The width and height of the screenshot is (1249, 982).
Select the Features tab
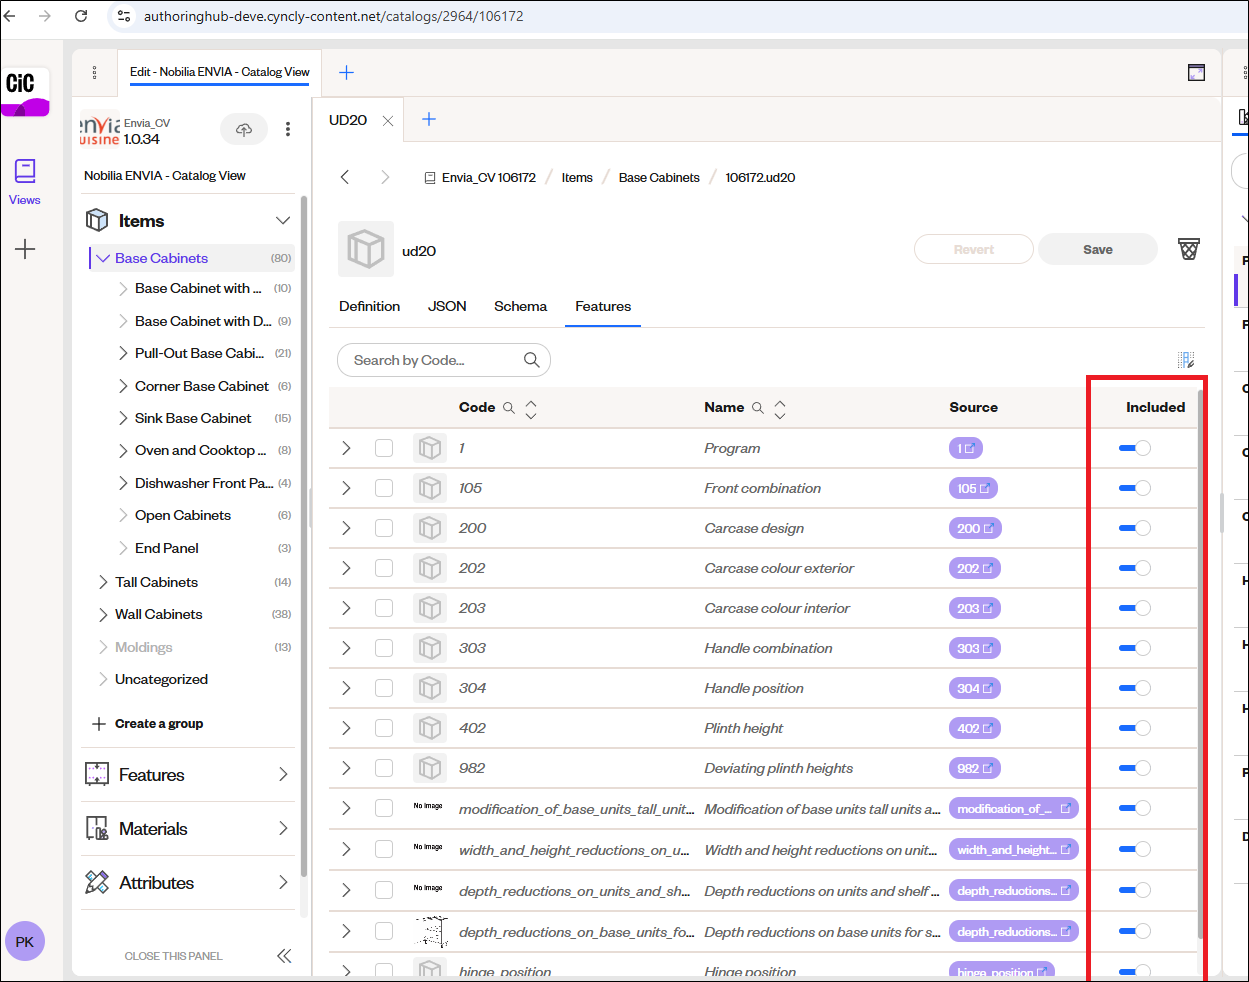603,306
